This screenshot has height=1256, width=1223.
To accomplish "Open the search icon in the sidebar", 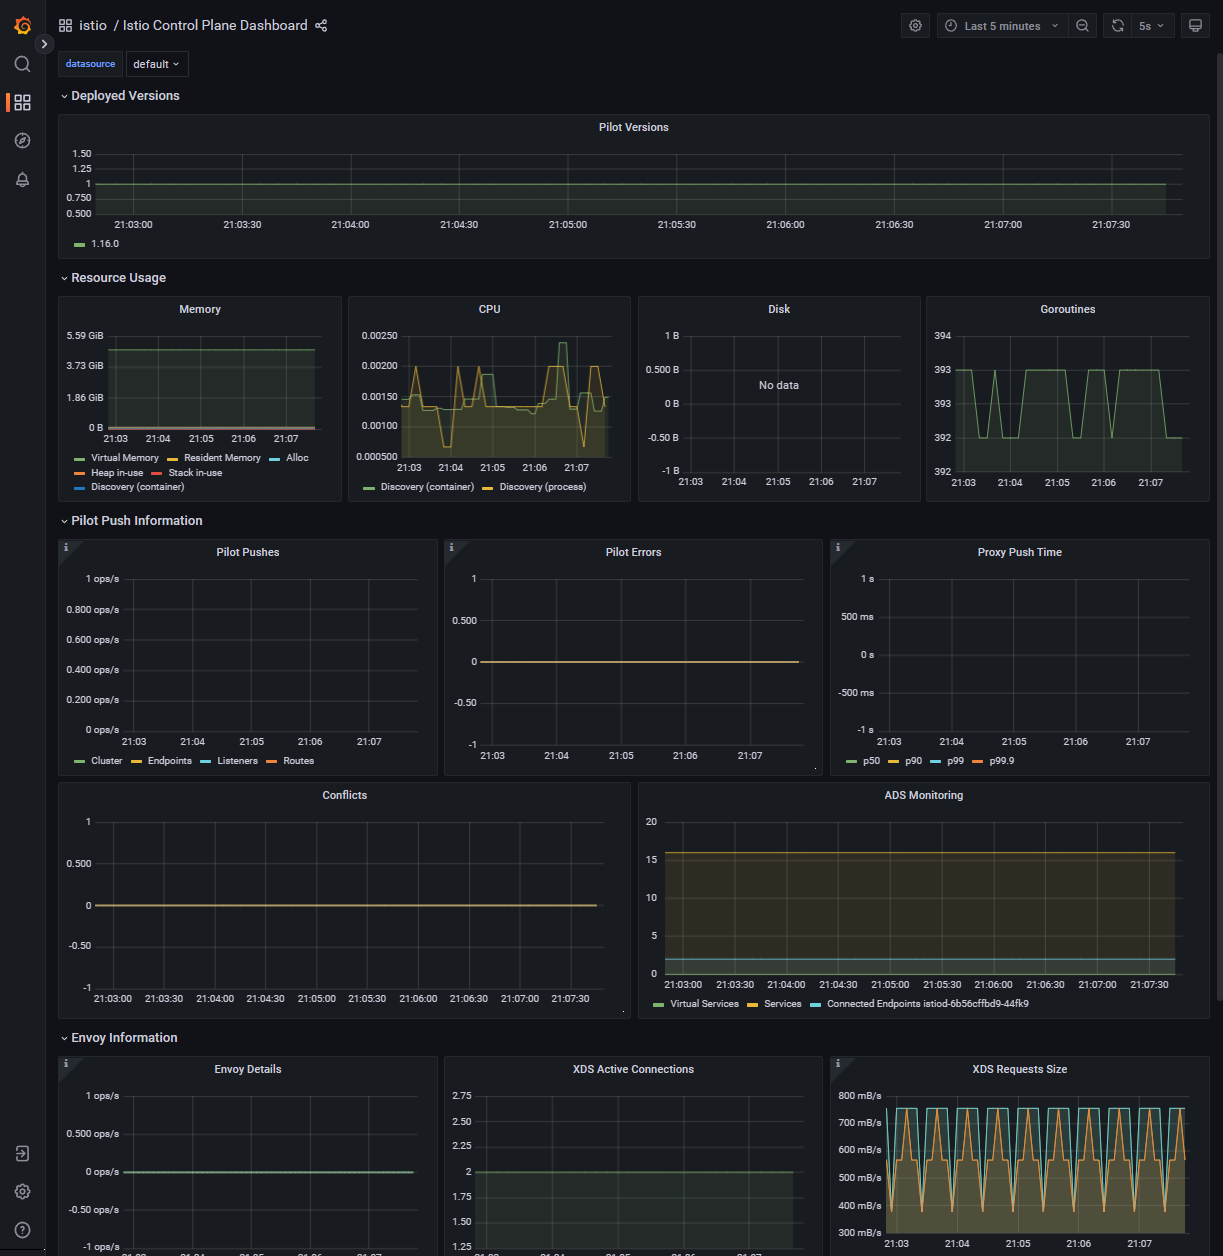I will [22, 64].
